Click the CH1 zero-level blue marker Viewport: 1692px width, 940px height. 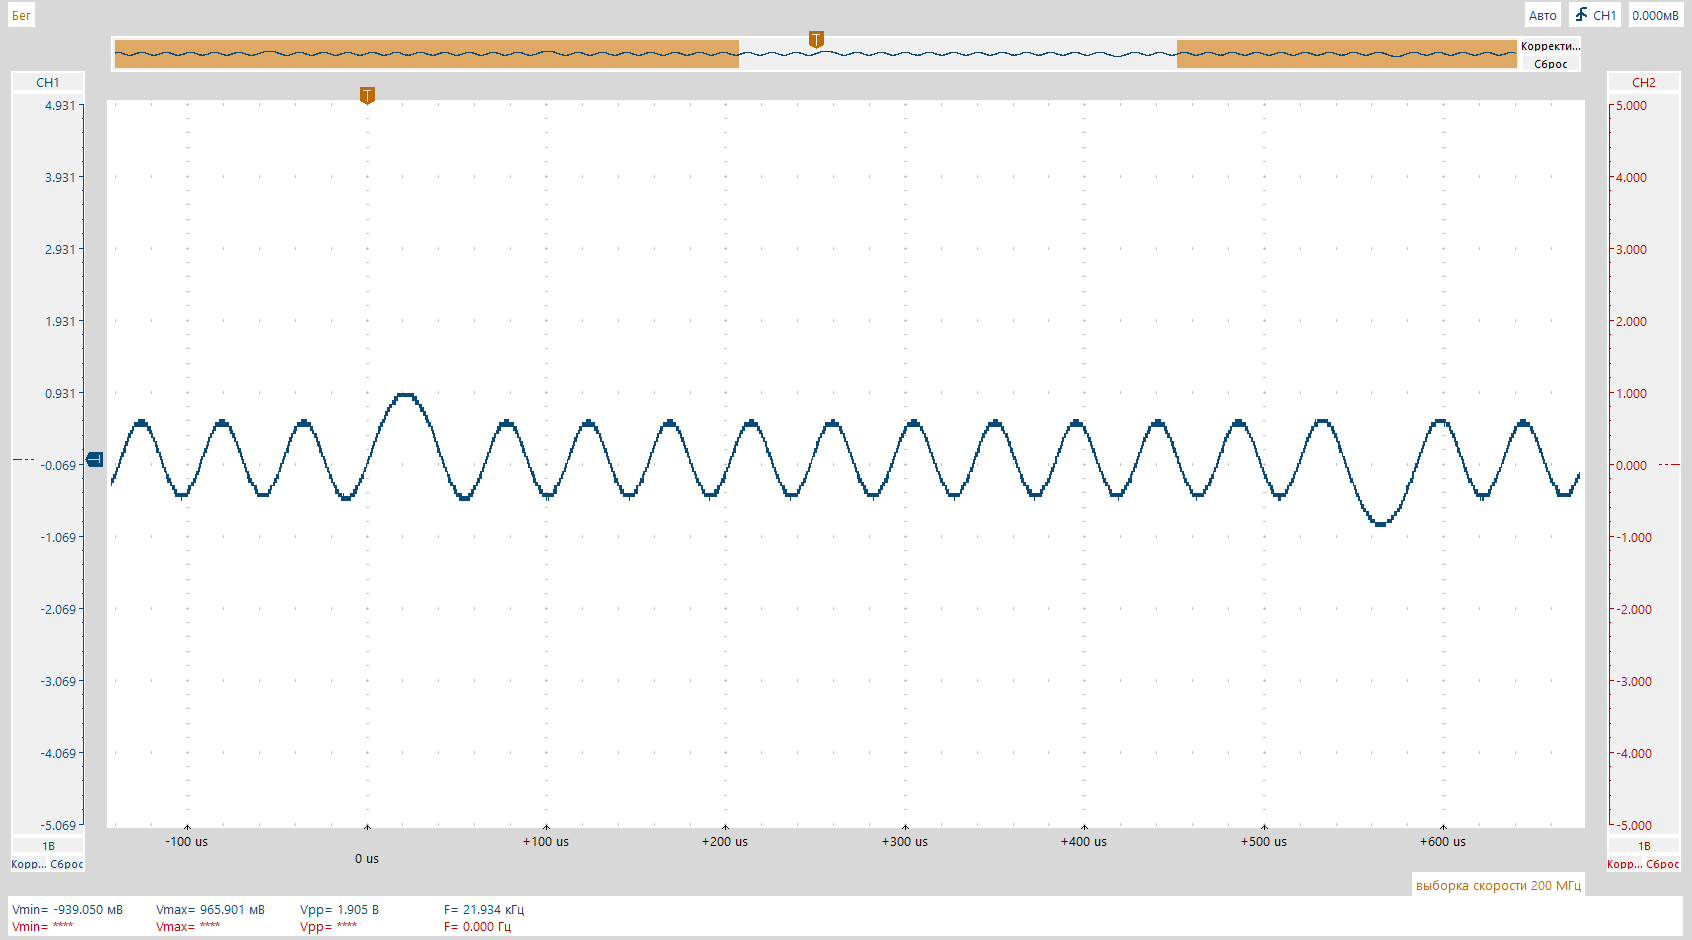[x=95, y=459]
